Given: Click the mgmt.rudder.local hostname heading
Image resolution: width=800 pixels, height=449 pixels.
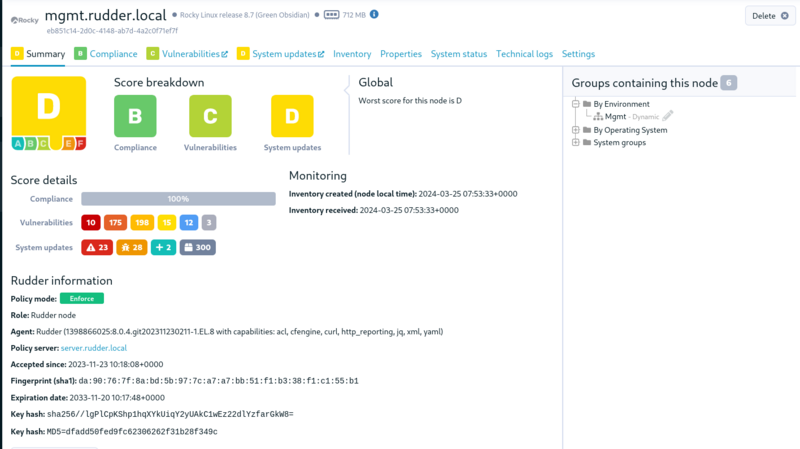Looking at the screenshot, I should tap(106, 15).
